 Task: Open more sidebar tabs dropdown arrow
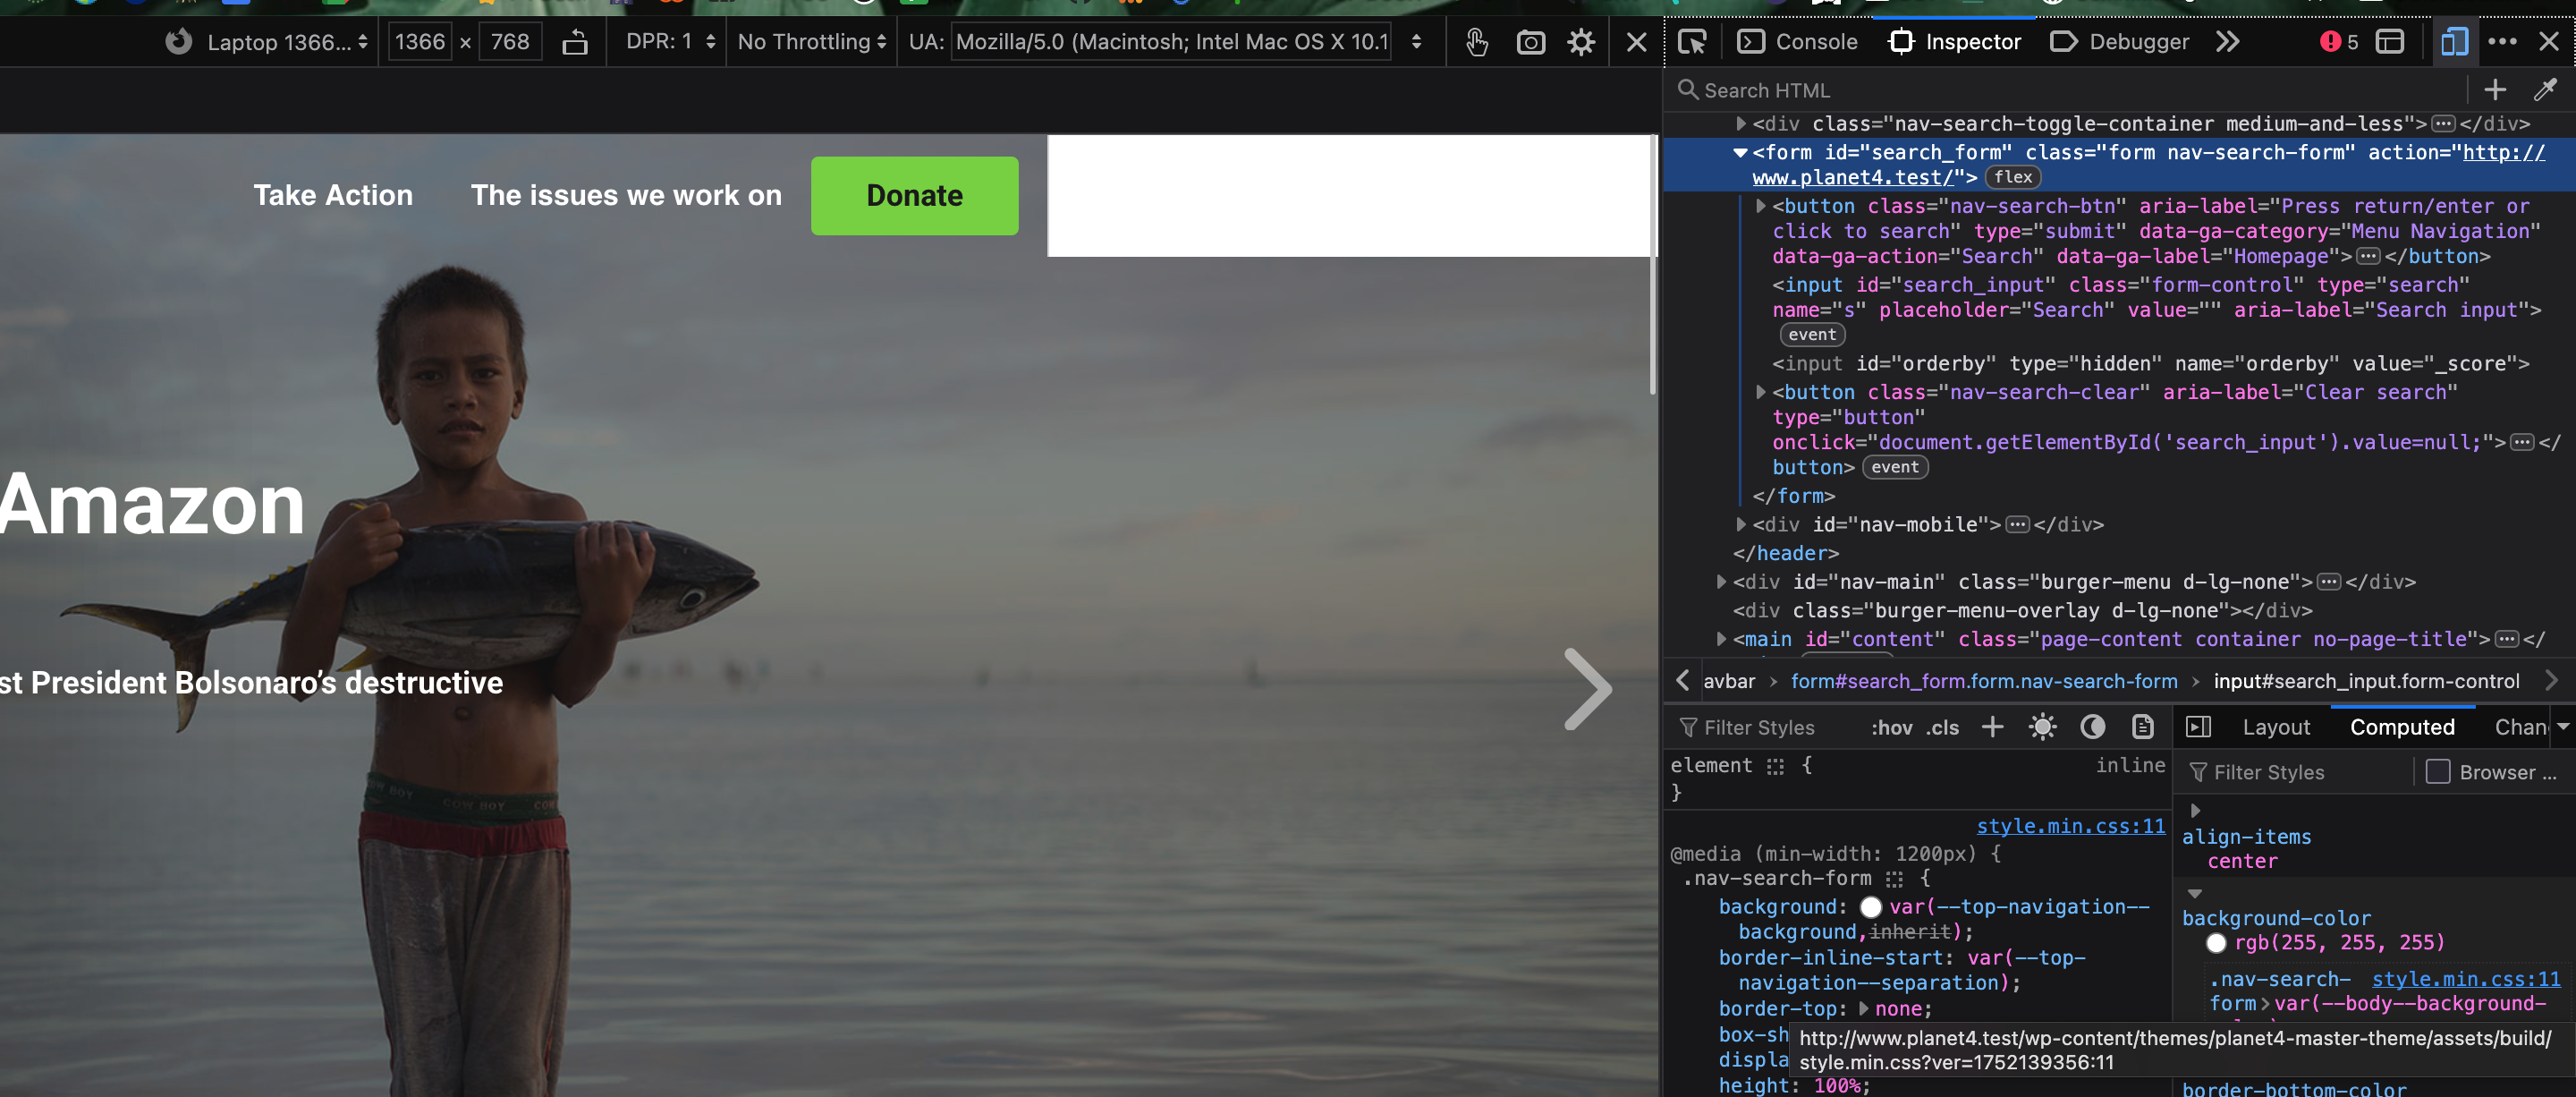[x=2563, y=727]
